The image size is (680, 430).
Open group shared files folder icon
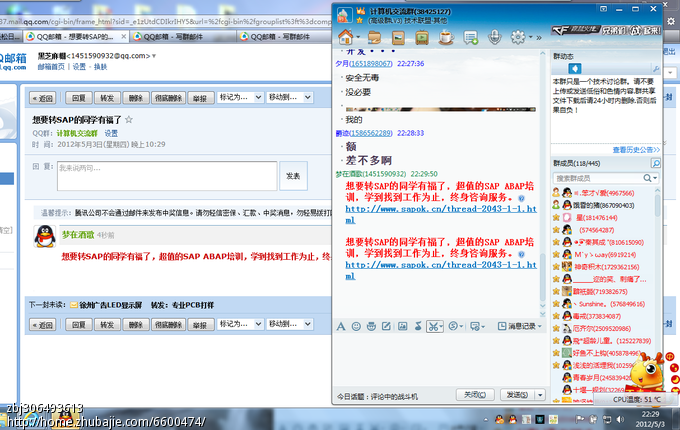click(374, 38)
